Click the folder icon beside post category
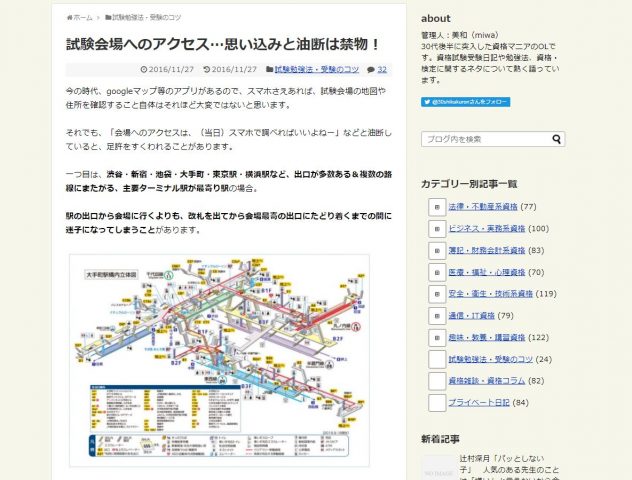Viewport: 632px width, 480px height. click(270, 69)
